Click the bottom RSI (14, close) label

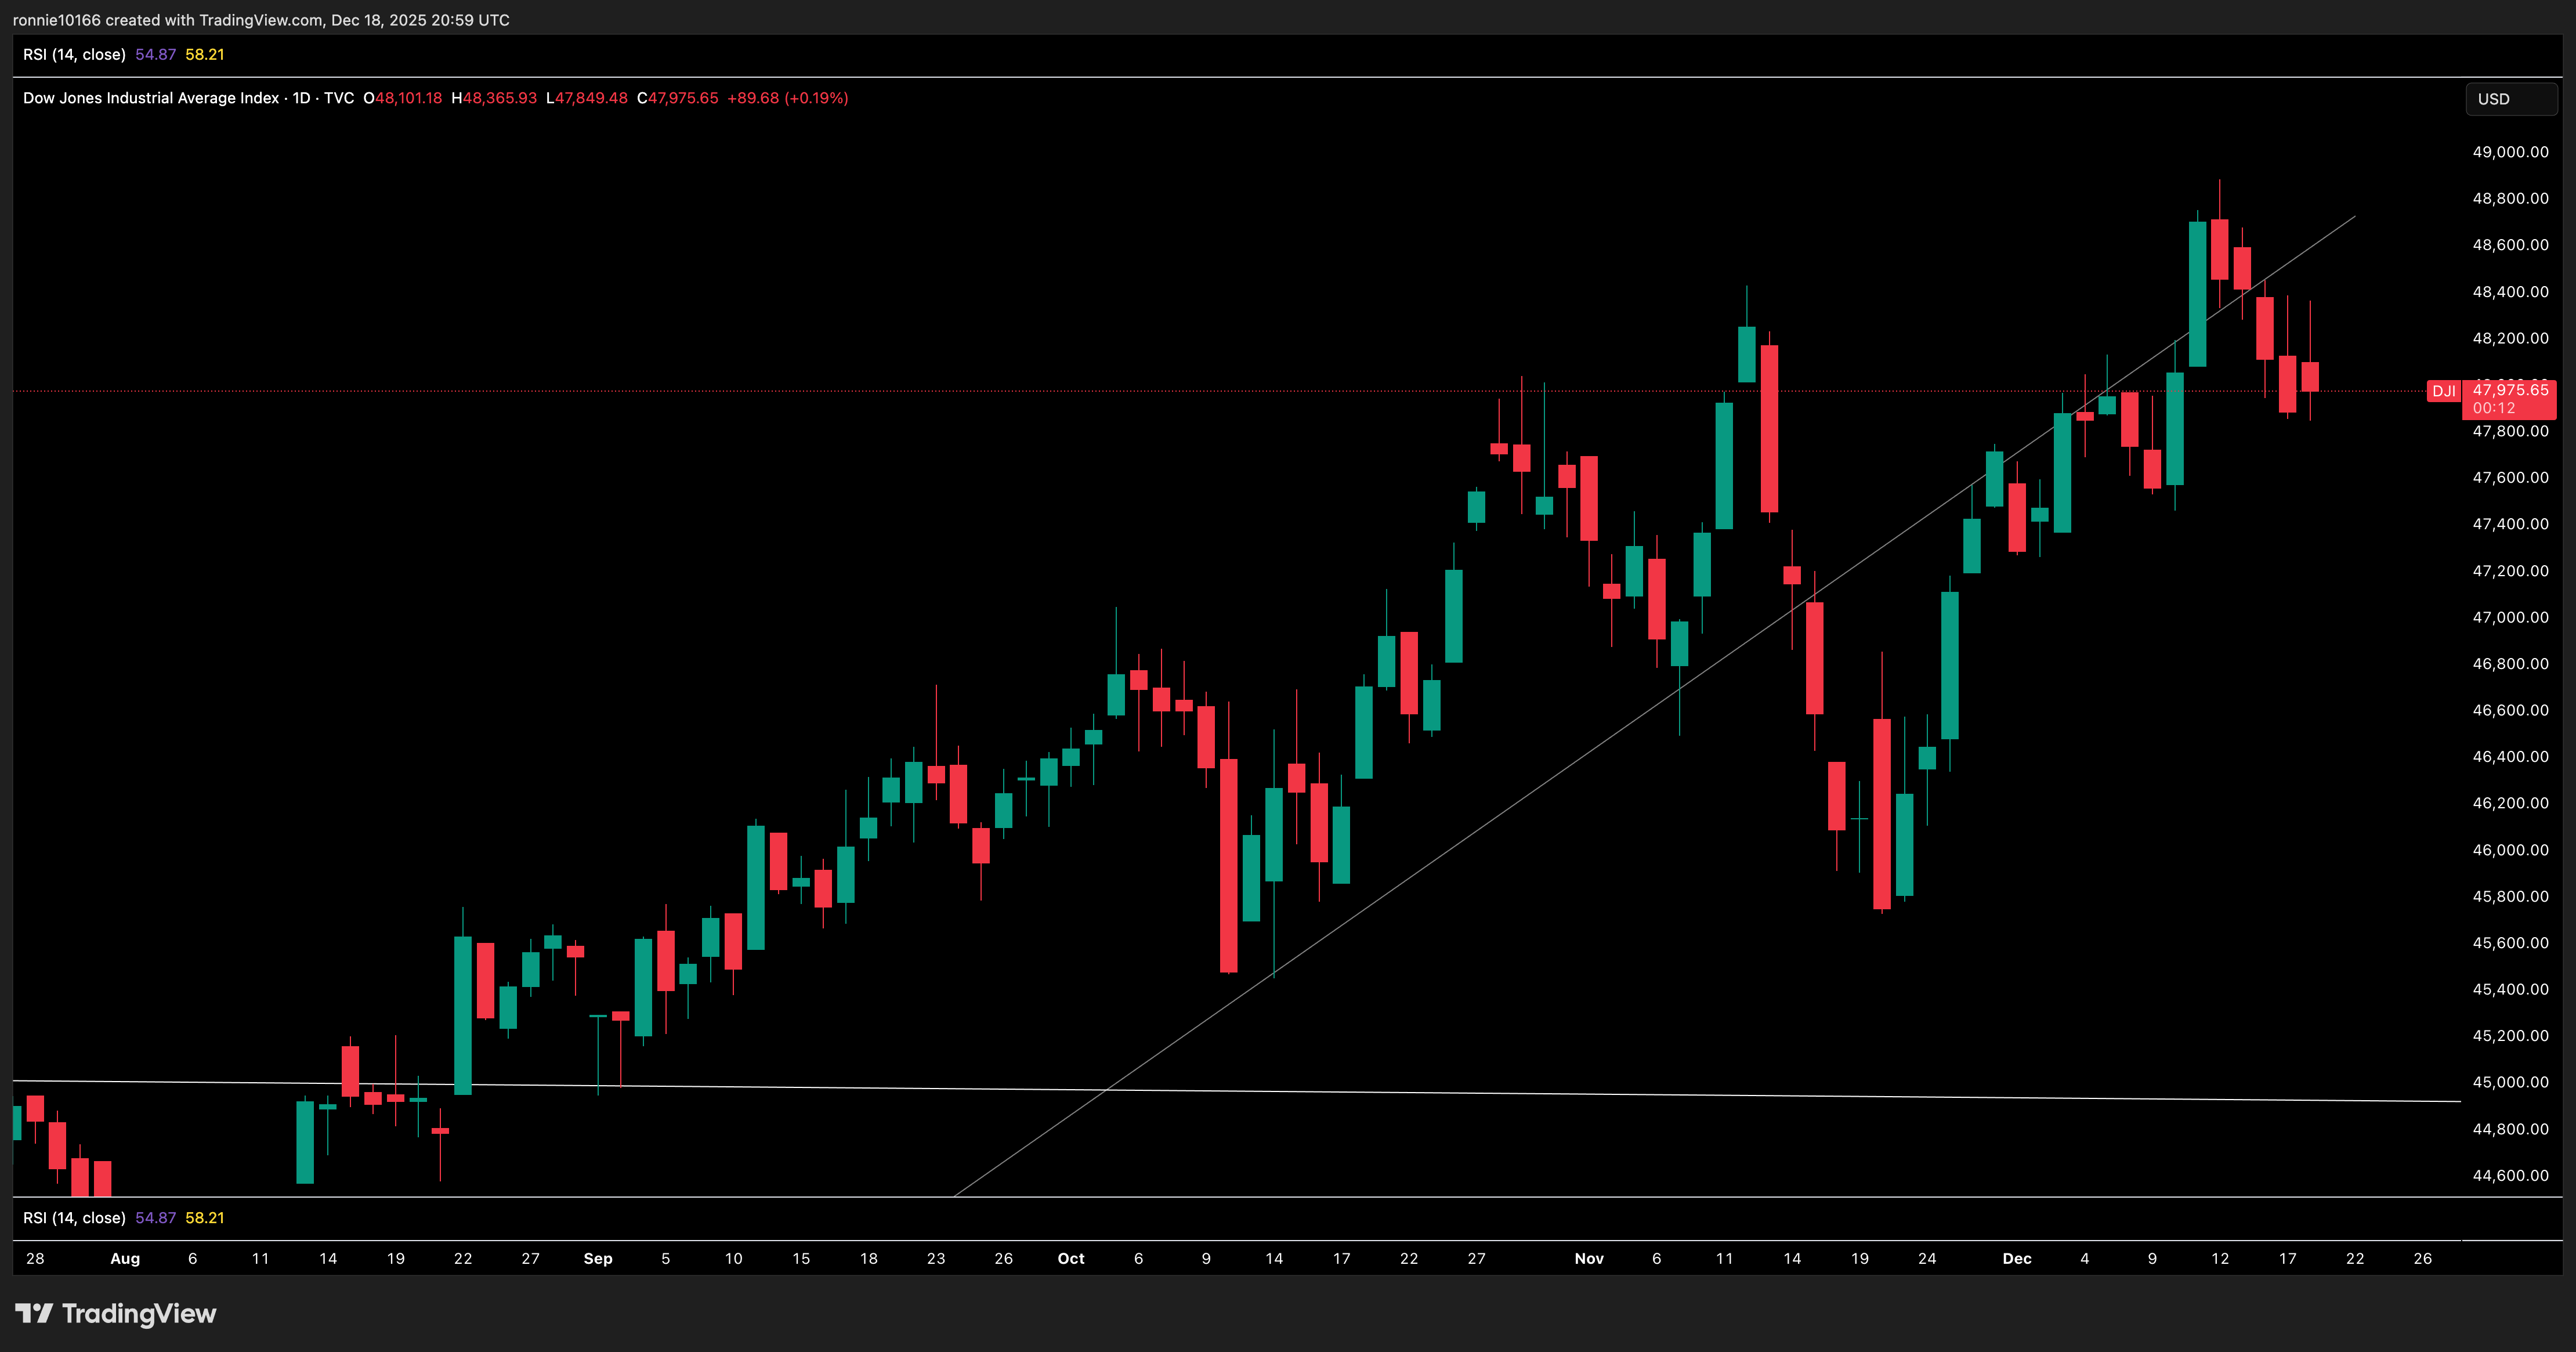coord(74,1218)
